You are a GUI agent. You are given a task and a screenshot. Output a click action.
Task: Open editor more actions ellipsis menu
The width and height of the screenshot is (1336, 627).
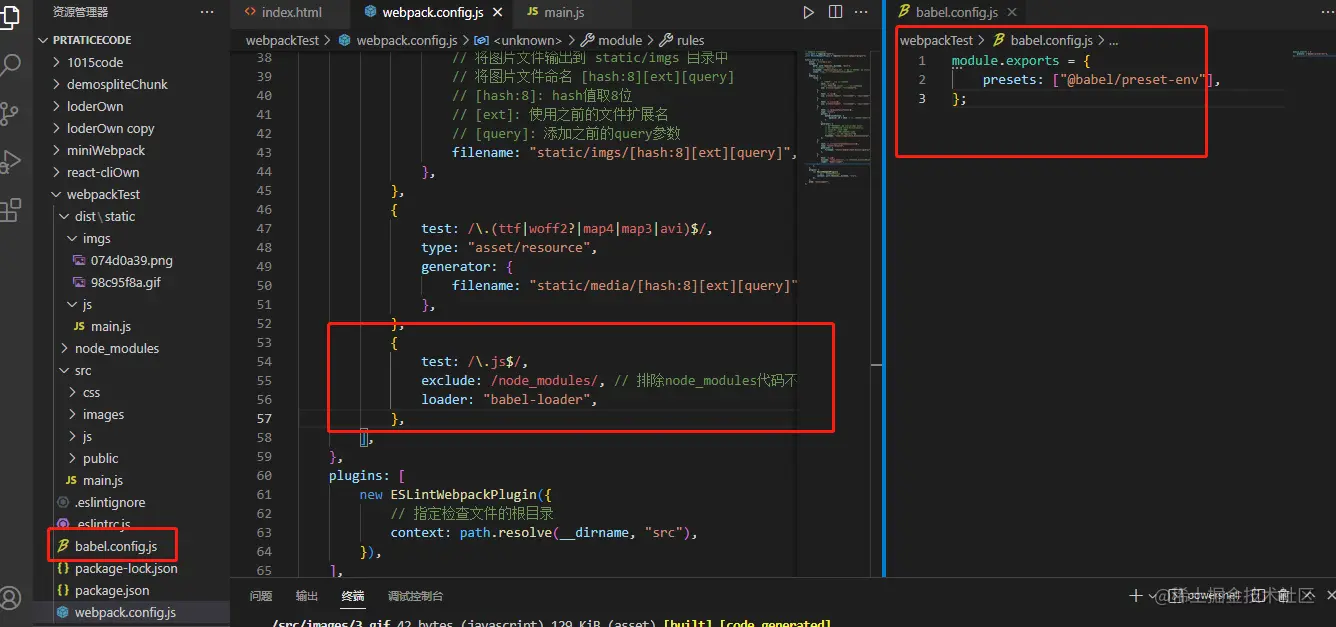tap(863, 12)
